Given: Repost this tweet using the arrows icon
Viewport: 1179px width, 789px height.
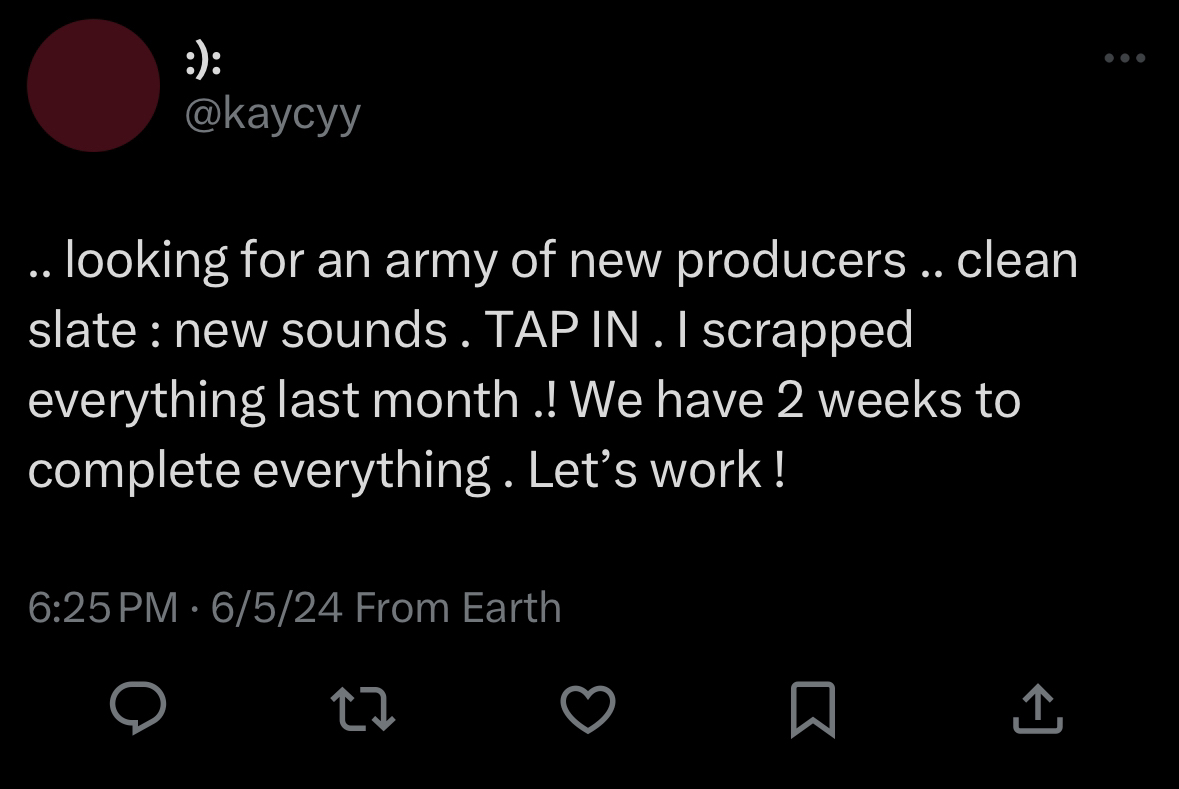Looking at the screenshot, I should [362, 708].
